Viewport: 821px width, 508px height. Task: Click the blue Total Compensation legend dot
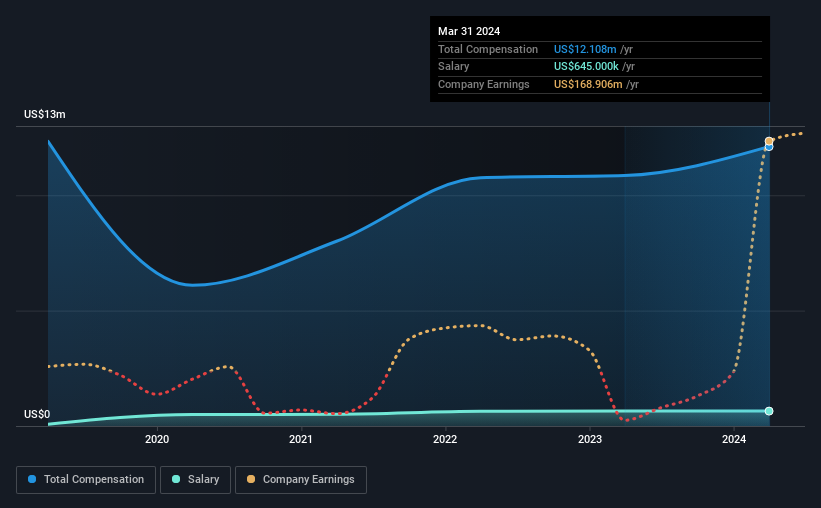[32, 479]
